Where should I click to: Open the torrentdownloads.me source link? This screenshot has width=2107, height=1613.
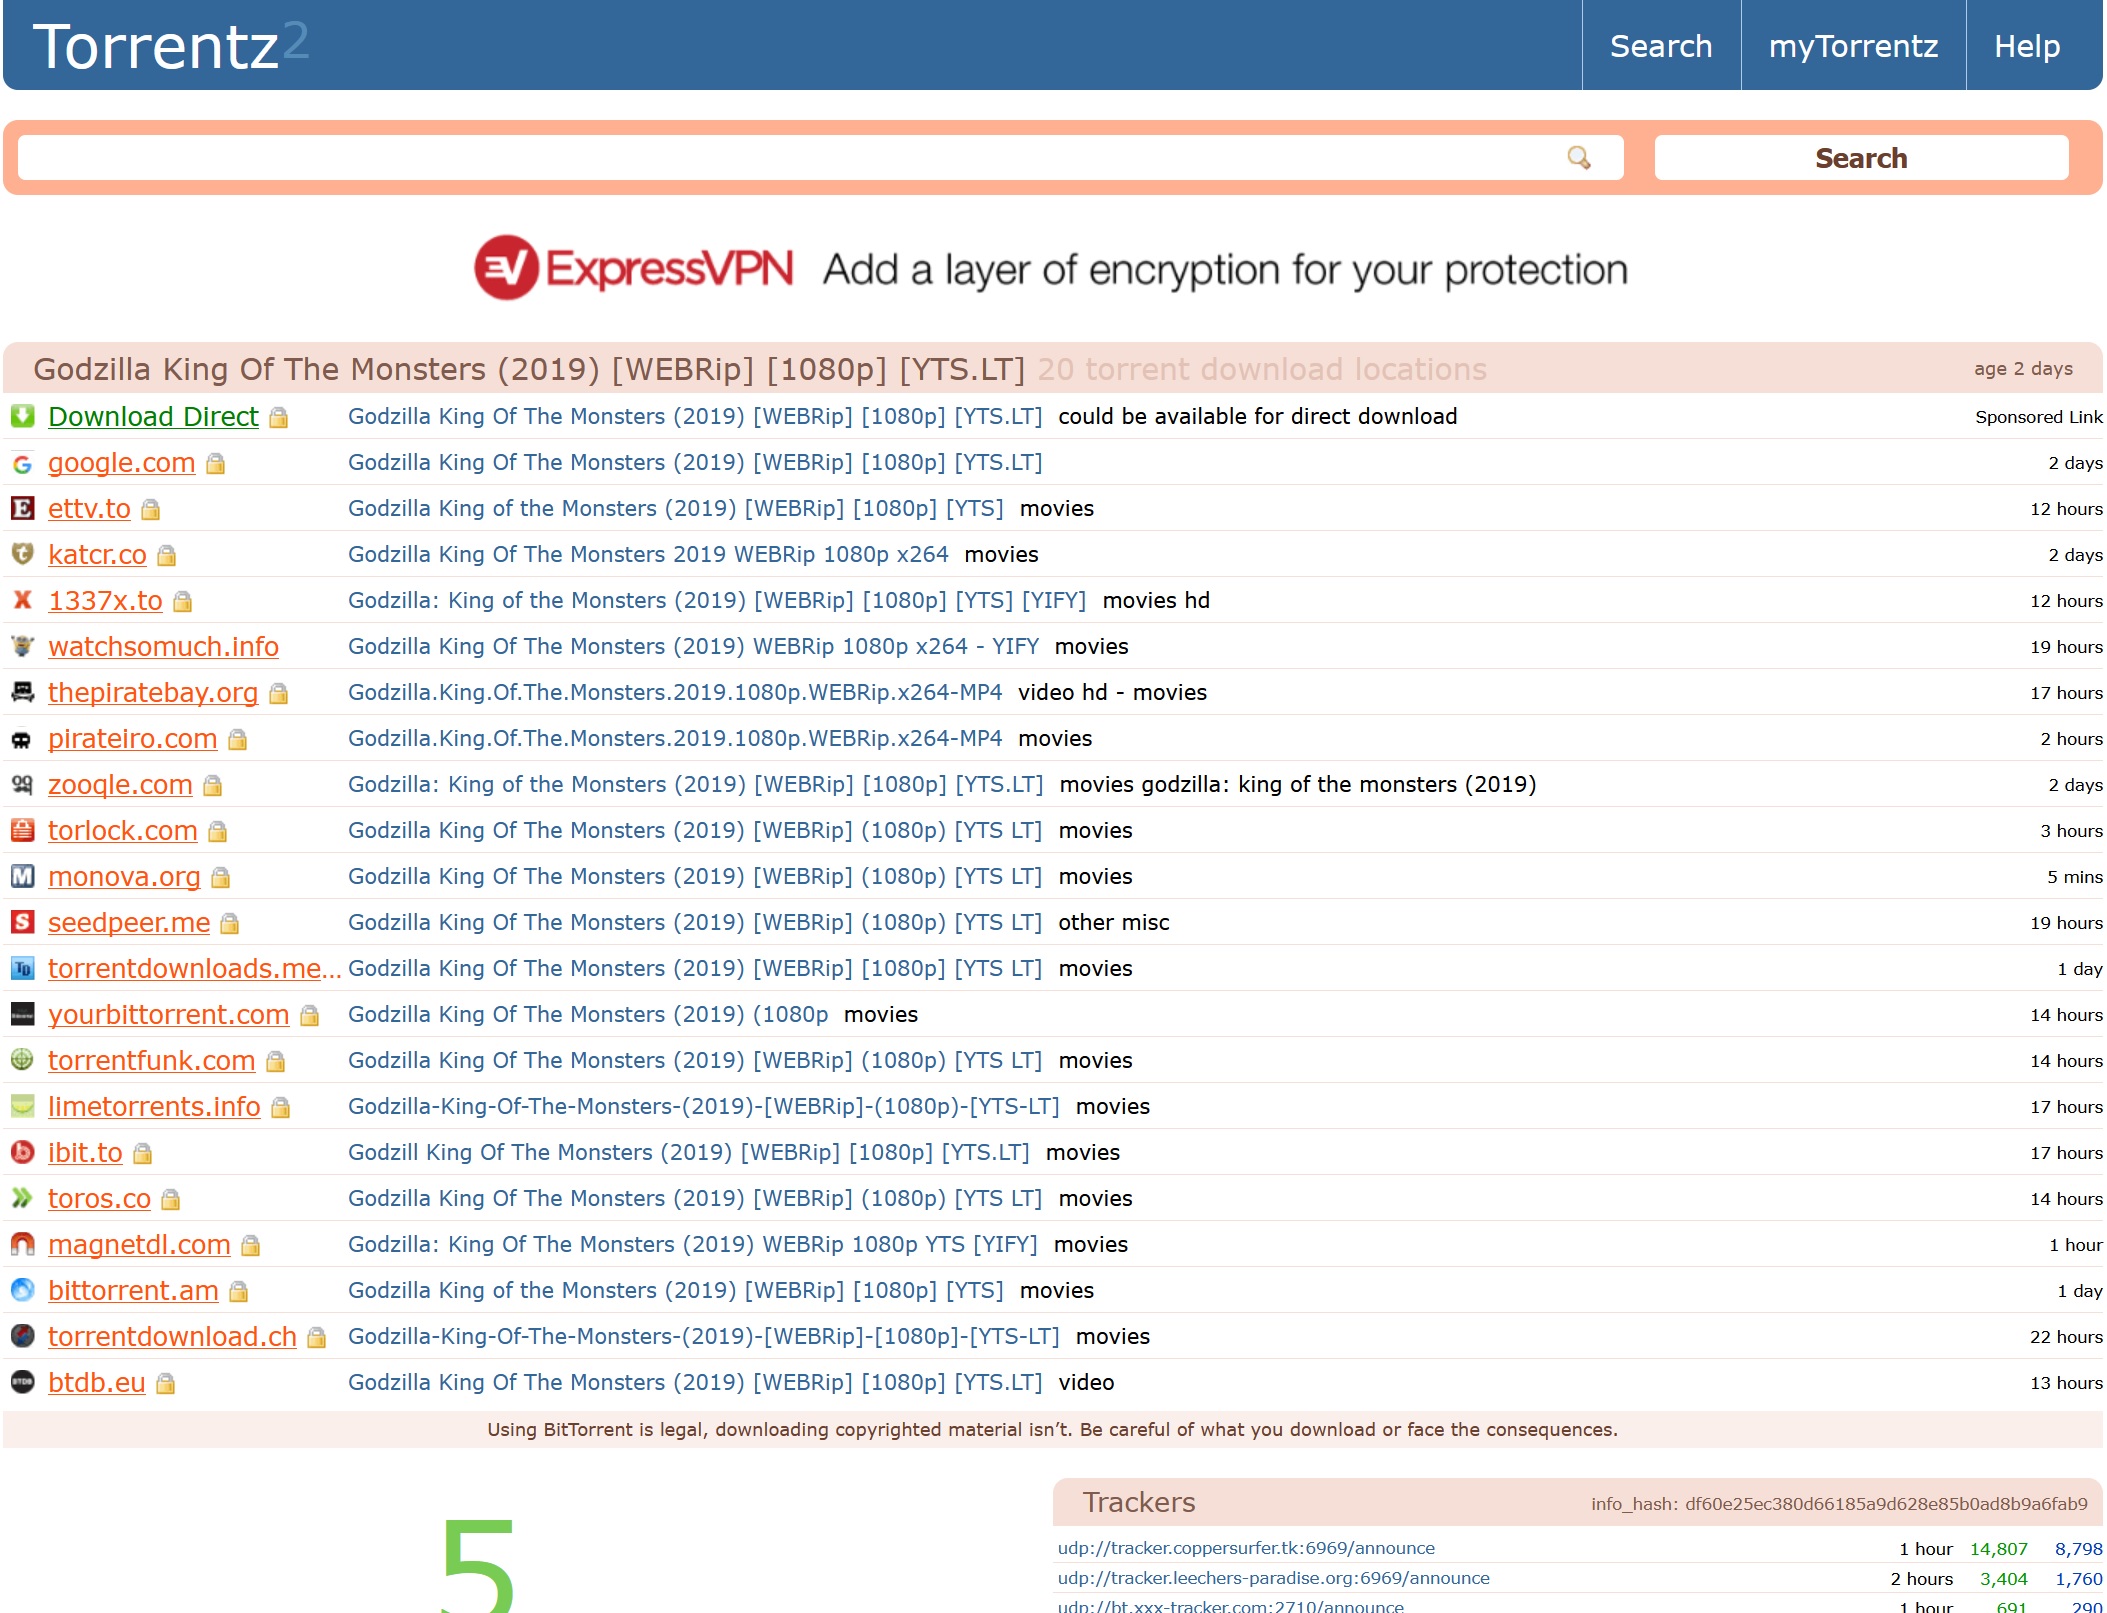(194, 968)
